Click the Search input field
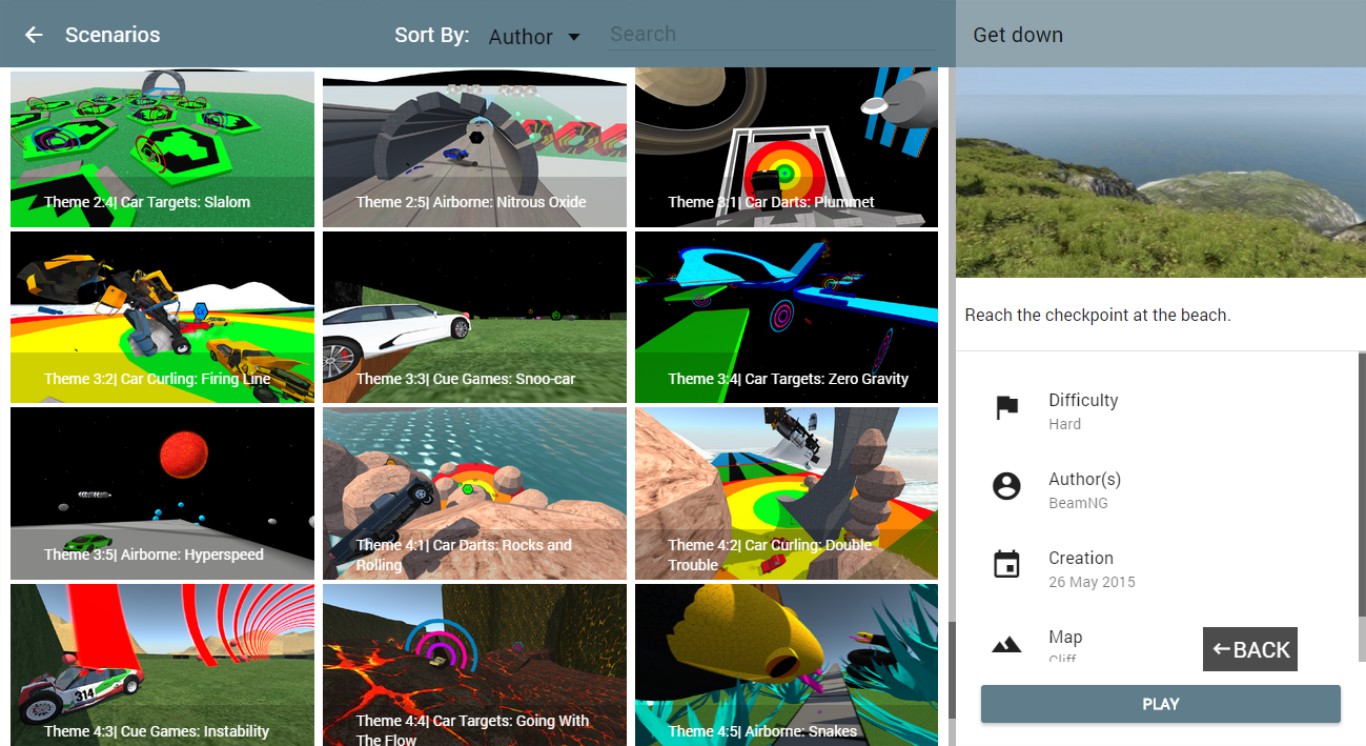 pyautogui.click(x=772, y=34)
